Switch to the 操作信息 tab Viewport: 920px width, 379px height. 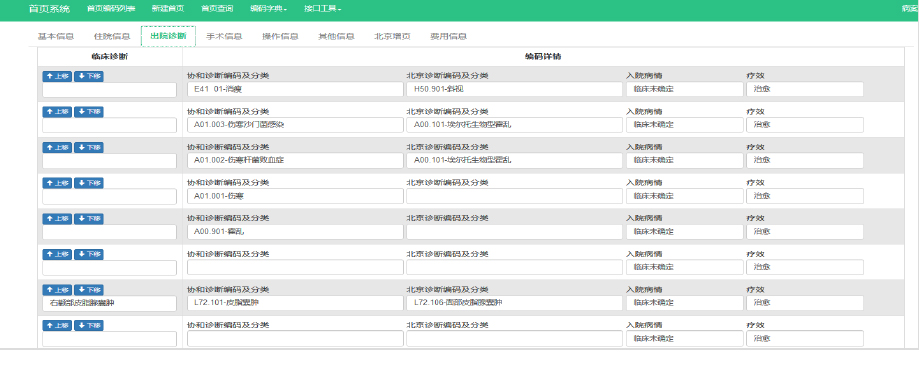[280, 36]
